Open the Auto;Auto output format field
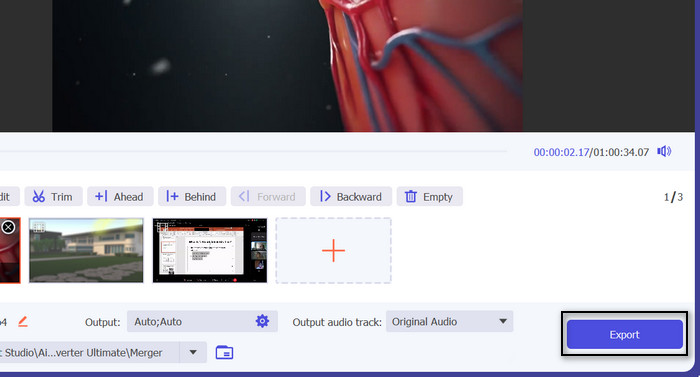Screen dimensions: 700x377 click(202, 322)
